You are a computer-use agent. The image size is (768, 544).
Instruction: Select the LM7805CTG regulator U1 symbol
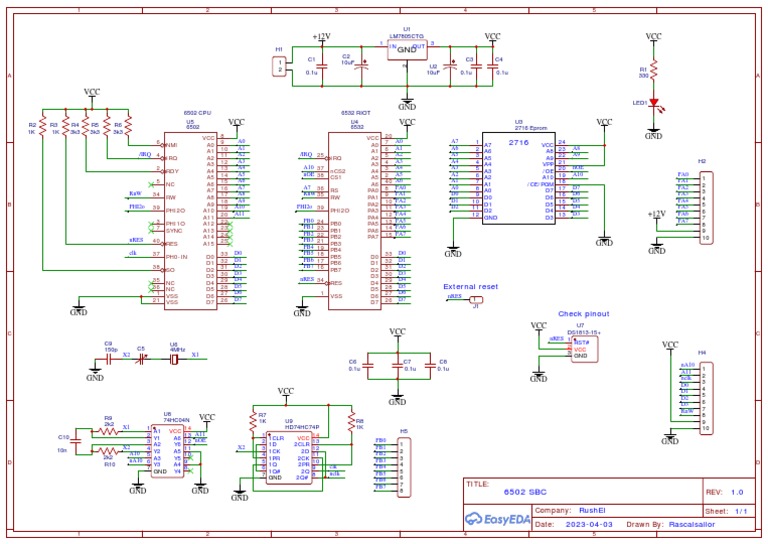(407, 50)
